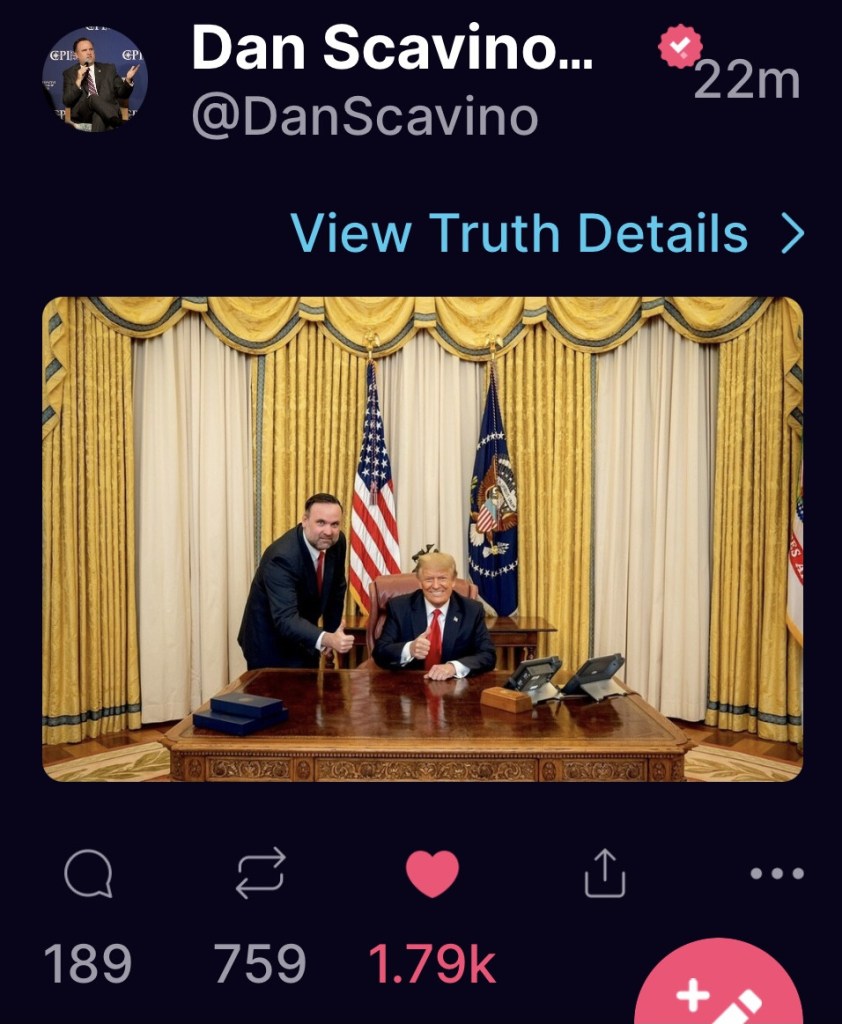Share the post via upload icon
The height and width of the screenshot is (1024, 842).
pos(604,873)
